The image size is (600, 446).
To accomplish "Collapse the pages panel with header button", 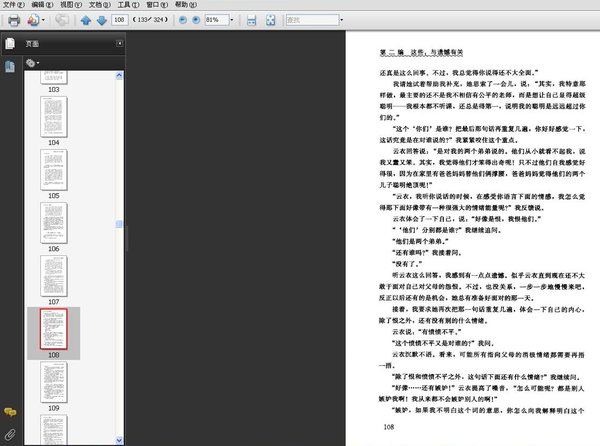I will click(119, 44).
